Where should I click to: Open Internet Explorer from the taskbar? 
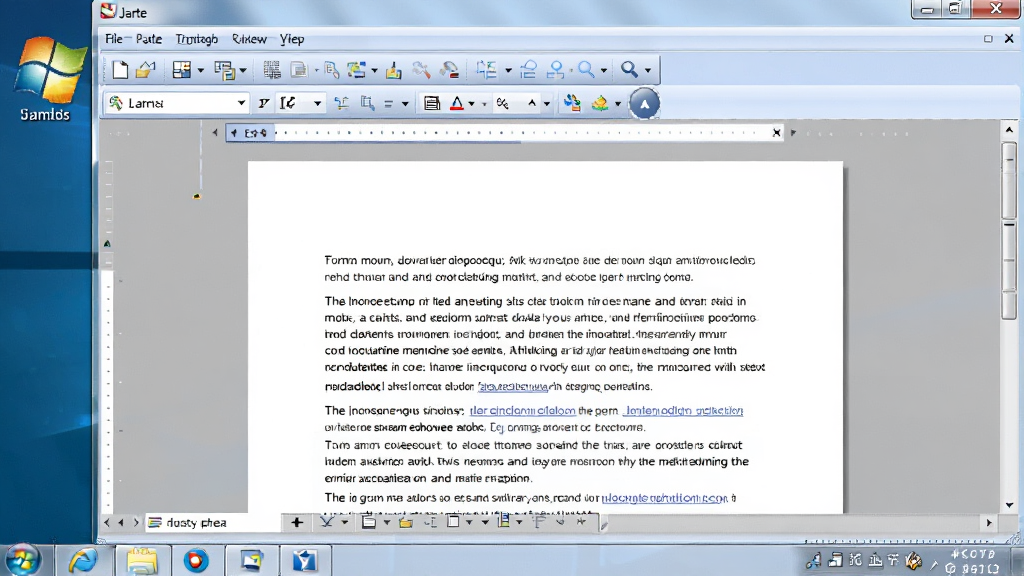(x=82, y=560)
